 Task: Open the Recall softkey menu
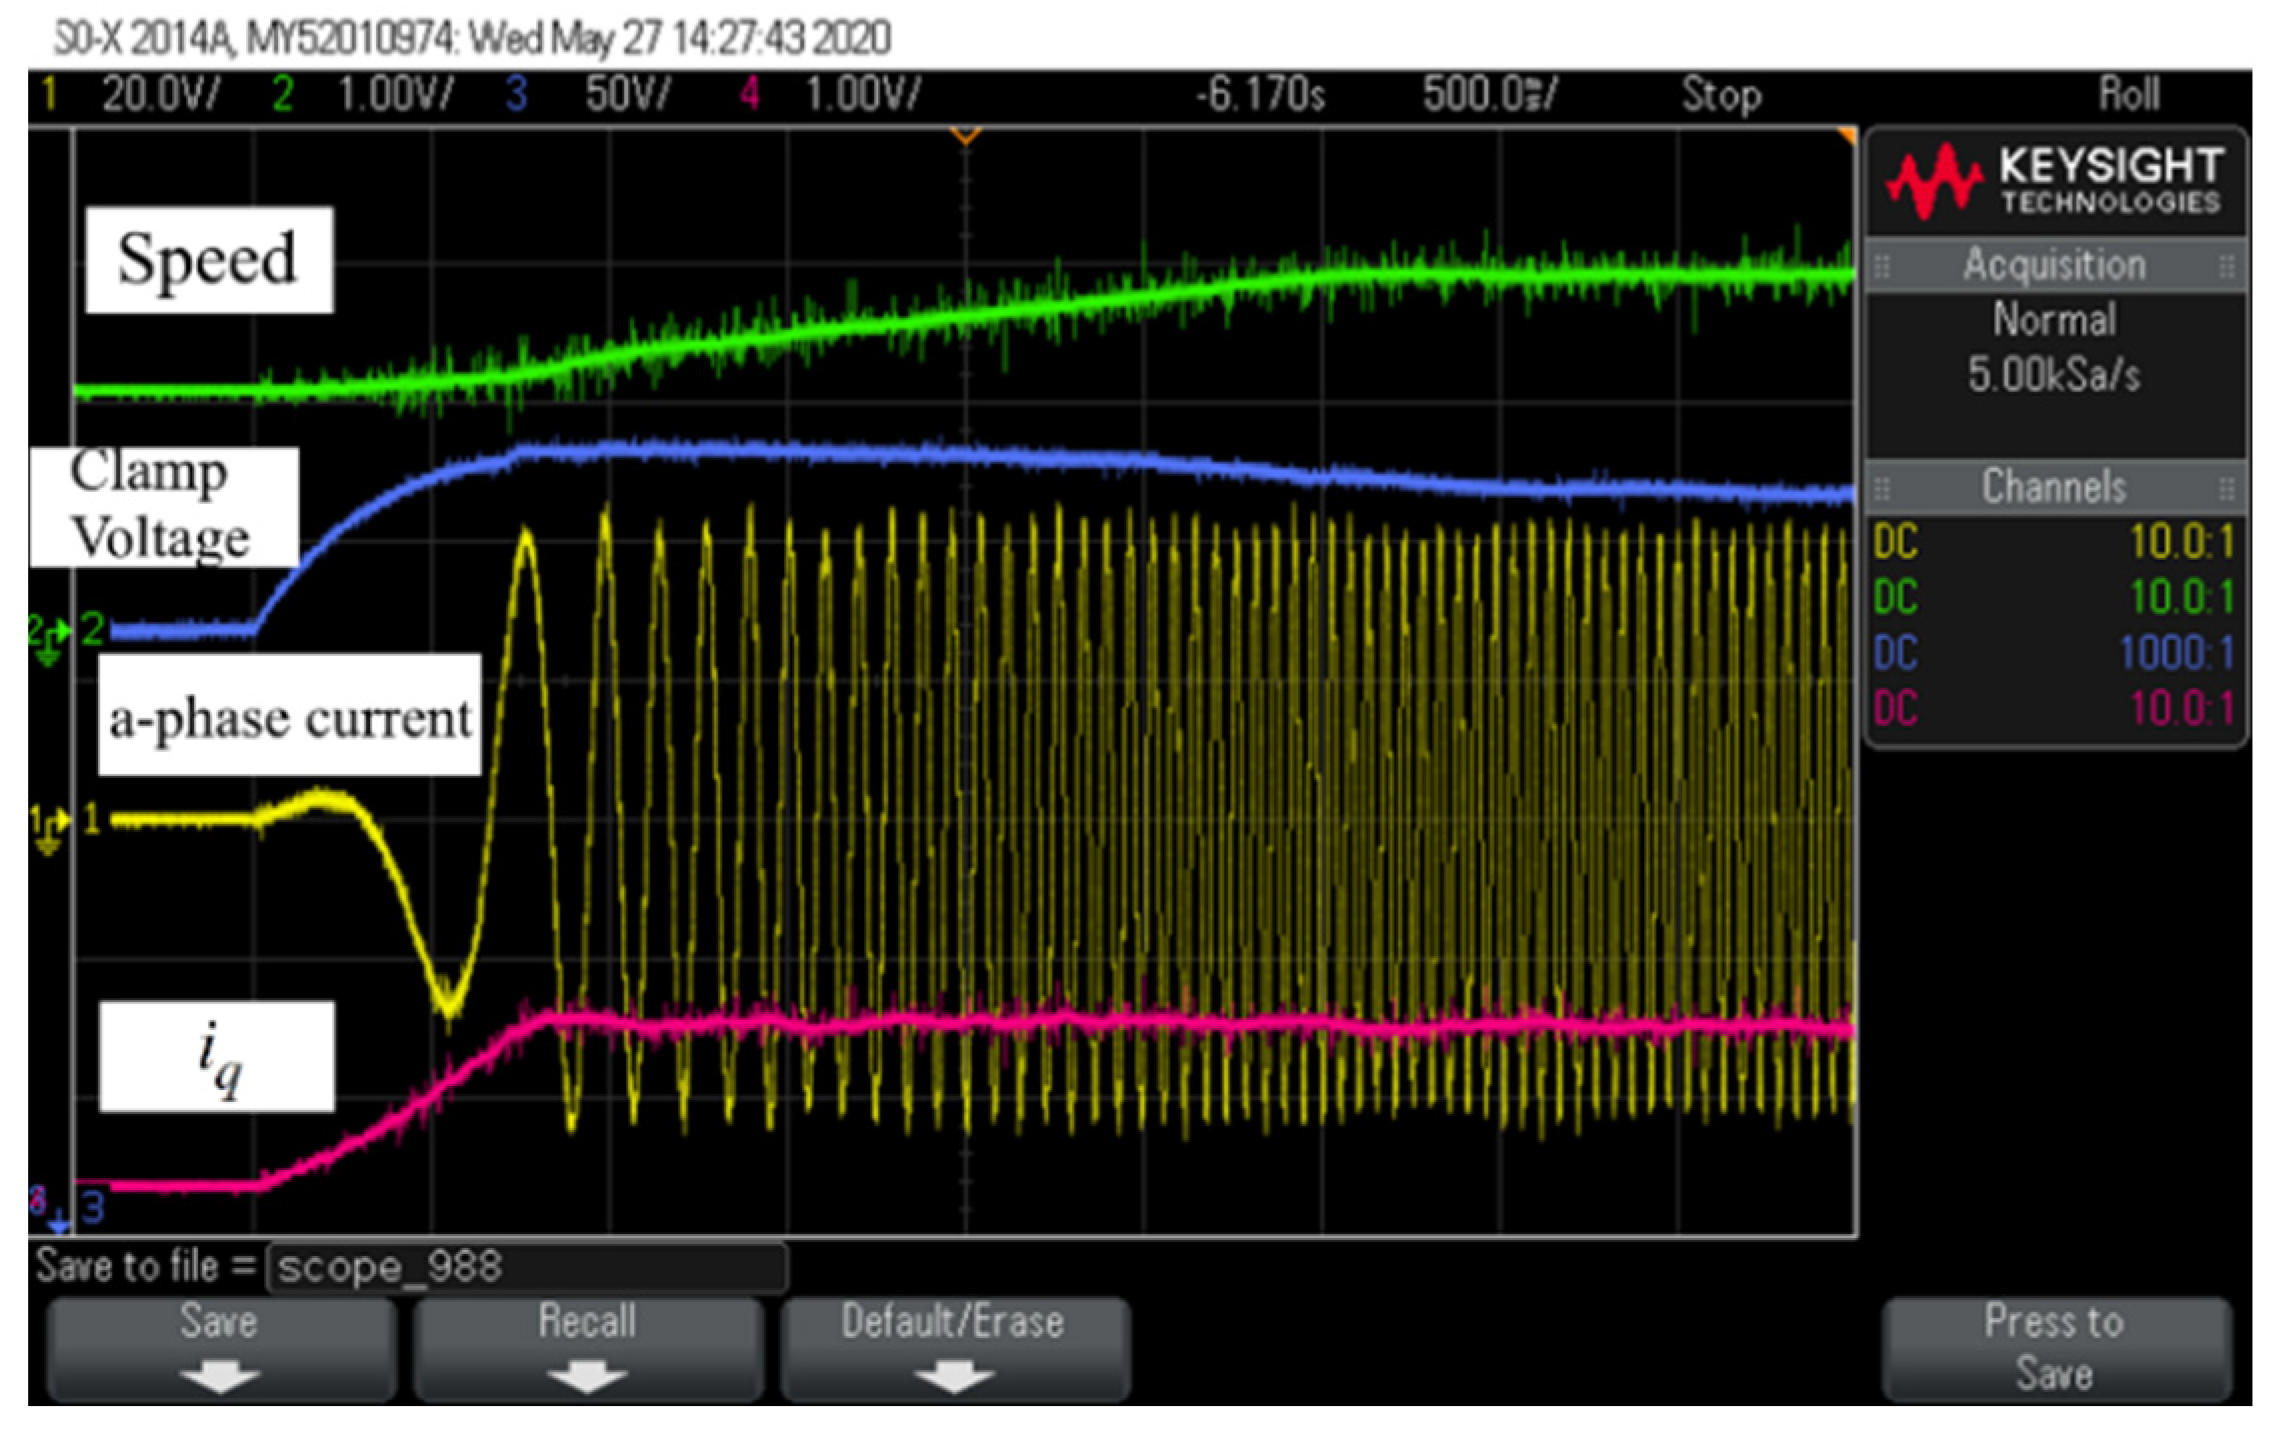point(587,1347)
